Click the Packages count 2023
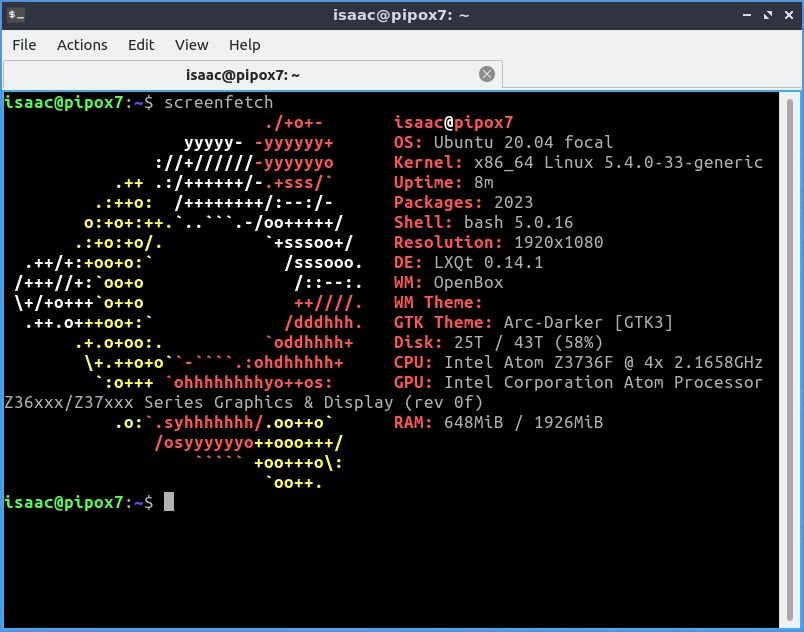The image size is (804, 632). coord(513,202)
